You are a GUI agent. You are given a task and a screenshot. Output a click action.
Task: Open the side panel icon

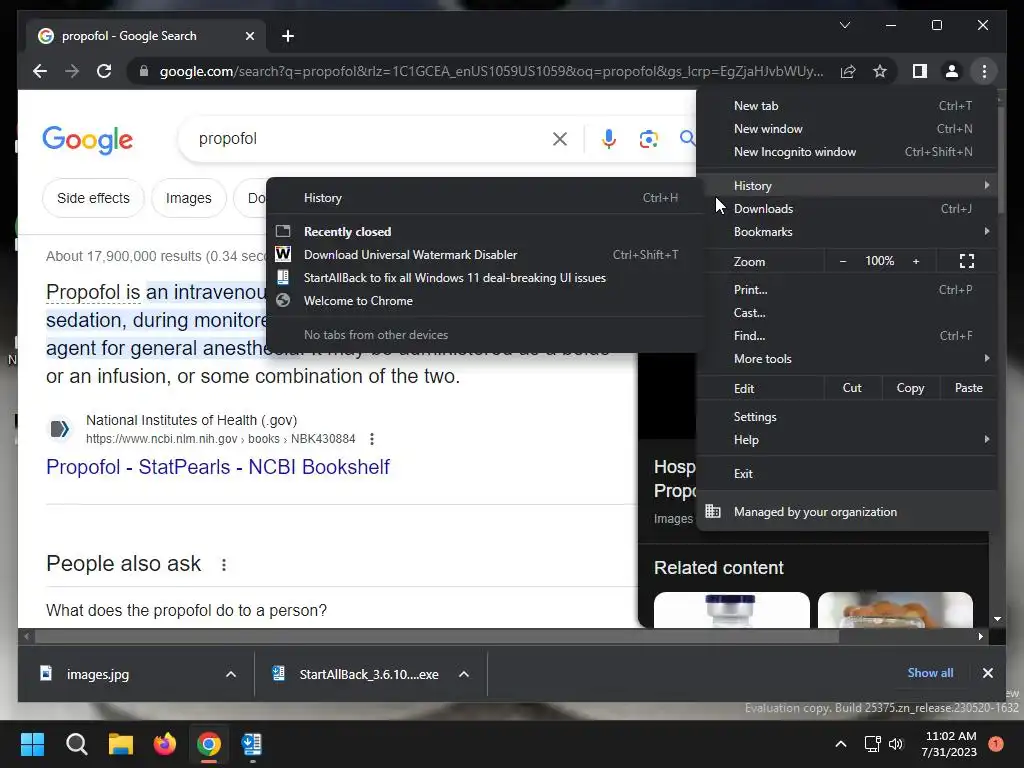tap(920, 71)
